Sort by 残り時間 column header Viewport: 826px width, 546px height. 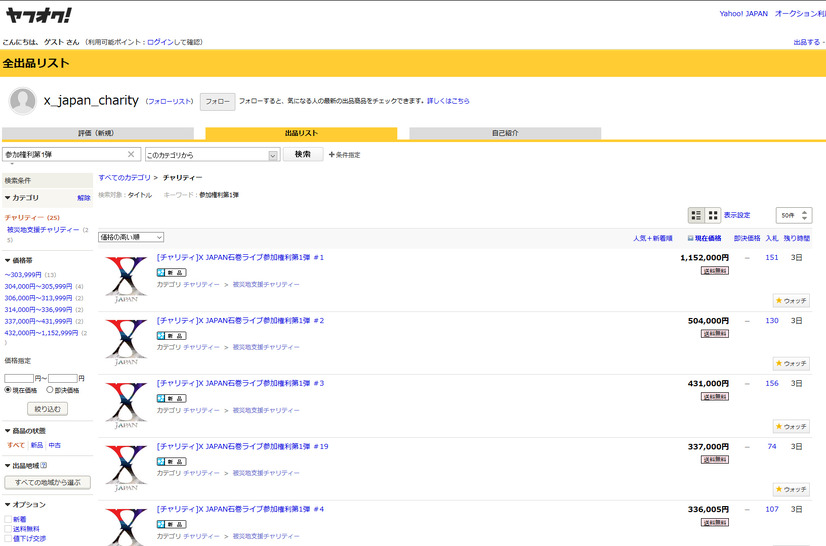796,238
